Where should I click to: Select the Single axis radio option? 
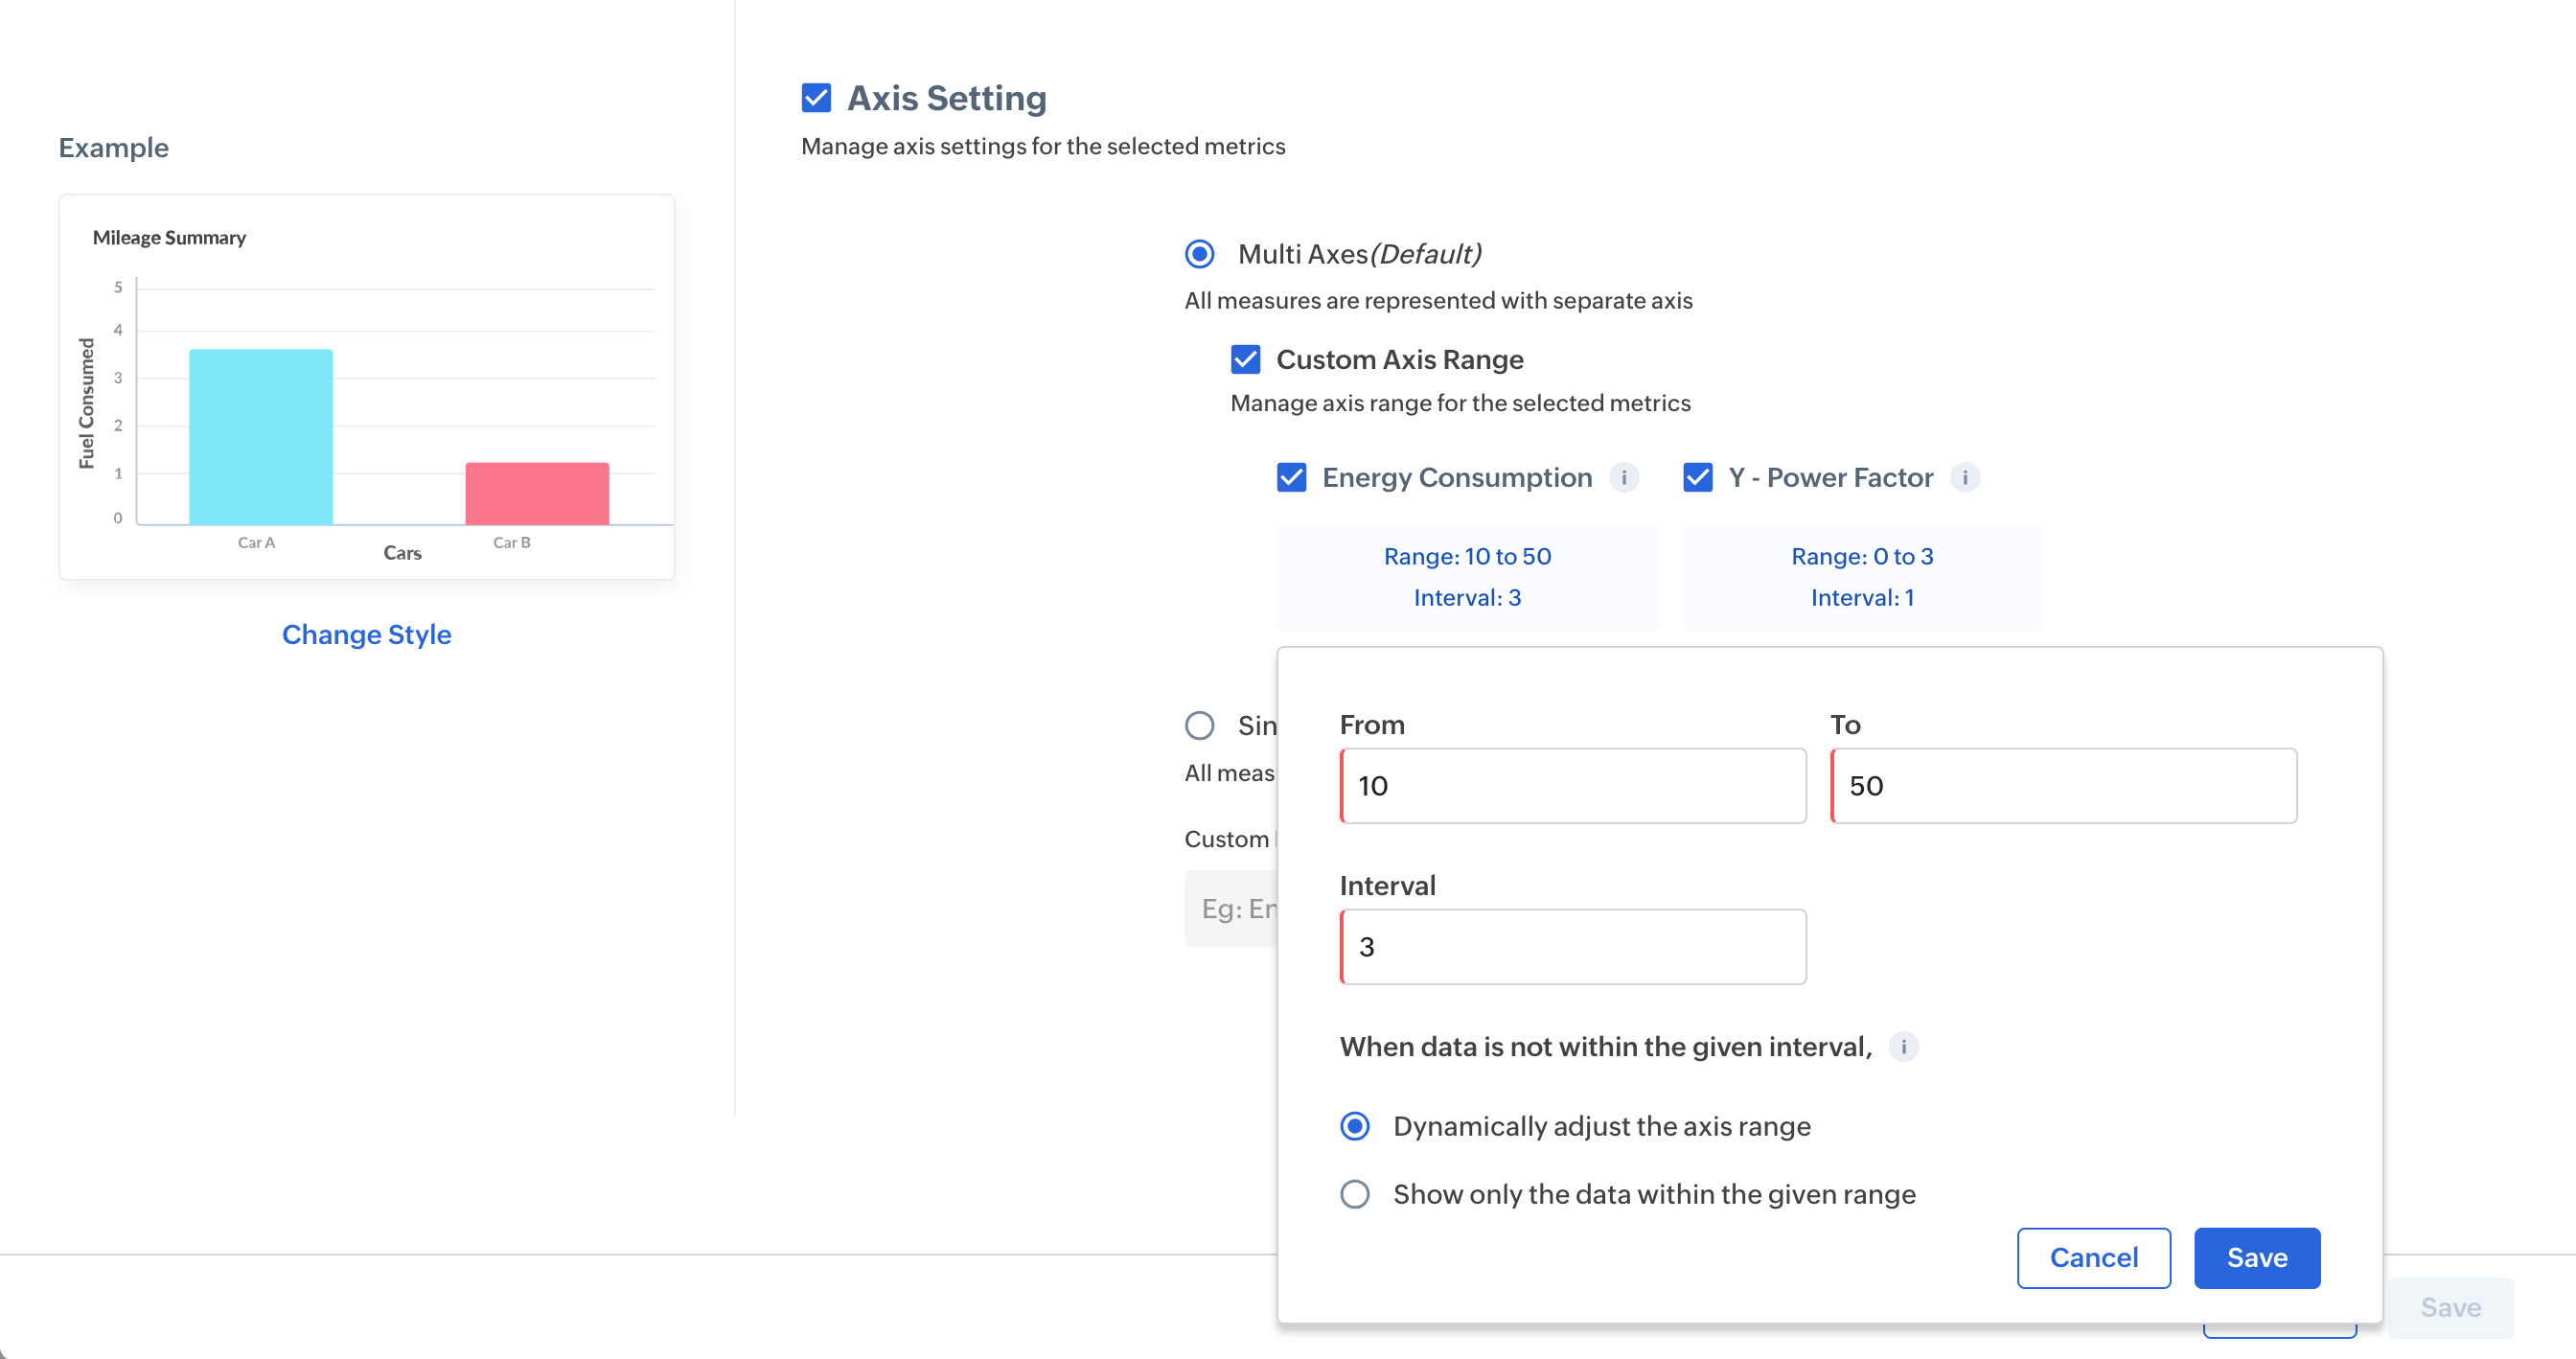pos(1199,725)
